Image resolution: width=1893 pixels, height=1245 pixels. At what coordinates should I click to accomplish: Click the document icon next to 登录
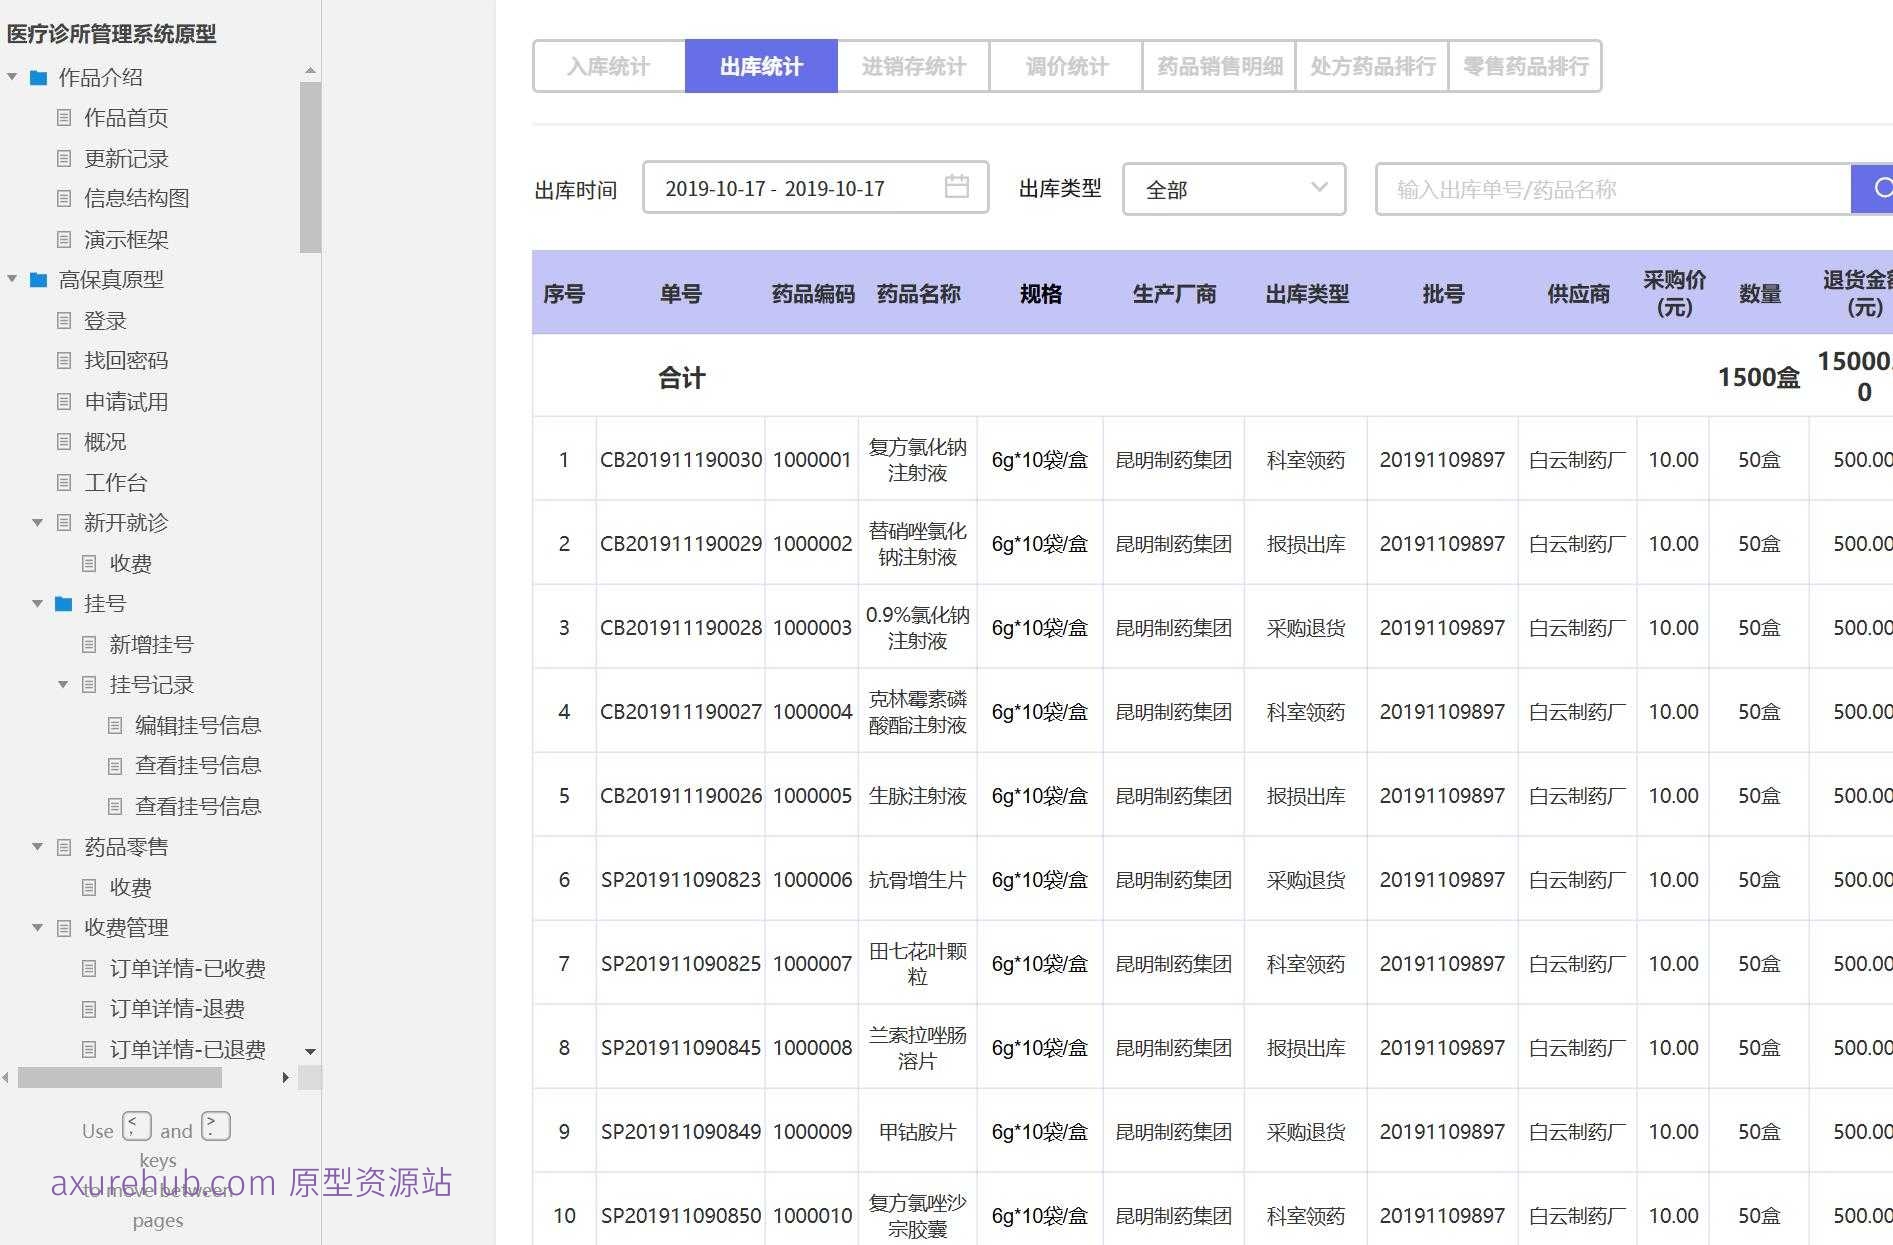[63, 320]
